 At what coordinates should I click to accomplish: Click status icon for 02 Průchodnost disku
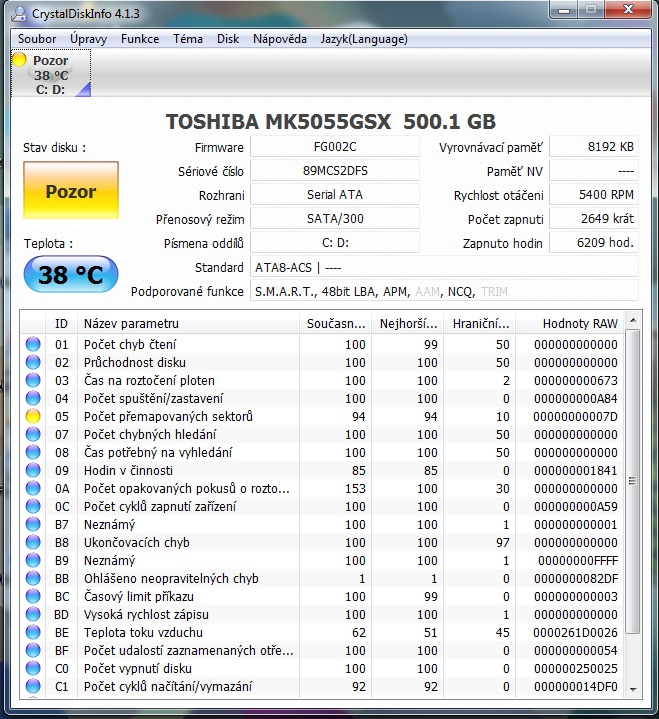(x=33, y=362)
